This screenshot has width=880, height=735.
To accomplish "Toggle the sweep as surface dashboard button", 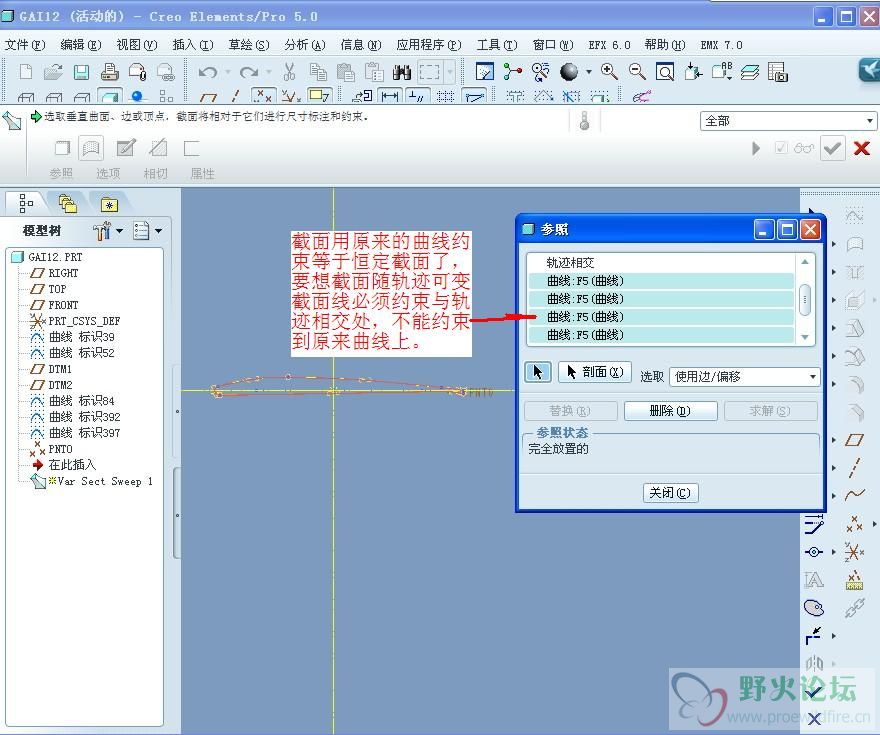I will pos(91,149).
